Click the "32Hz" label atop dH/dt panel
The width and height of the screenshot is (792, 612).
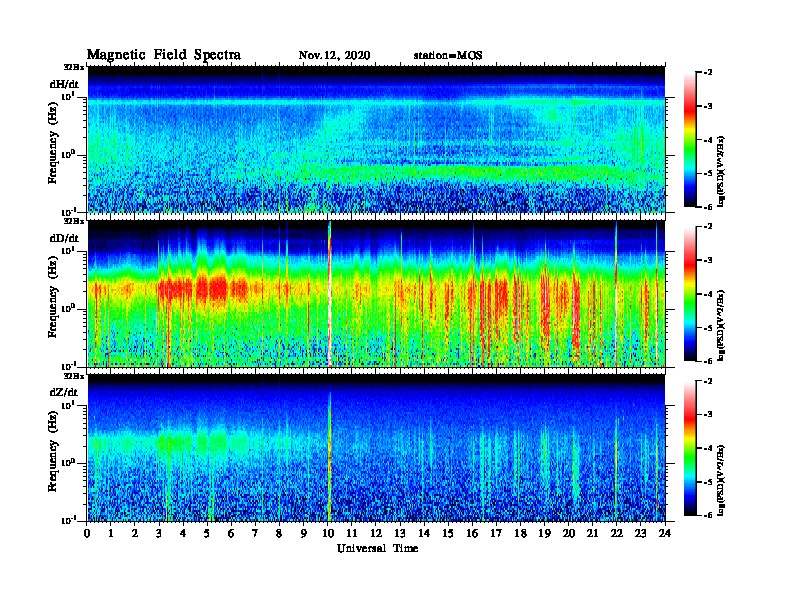click(74, 67)
